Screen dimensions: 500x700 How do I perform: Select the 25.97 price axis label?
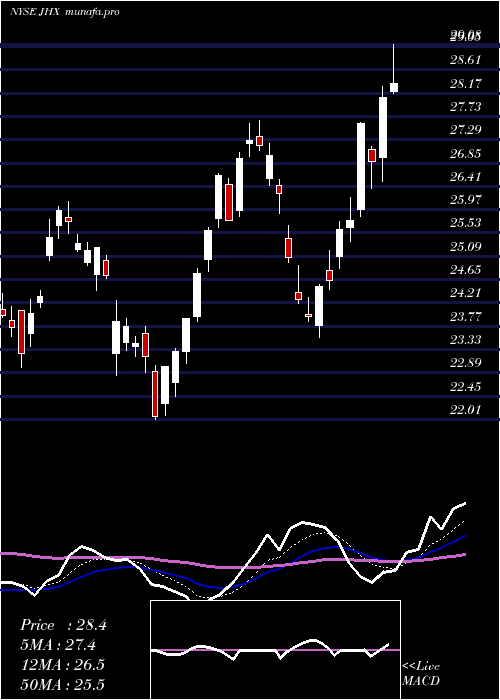point(465,199)
